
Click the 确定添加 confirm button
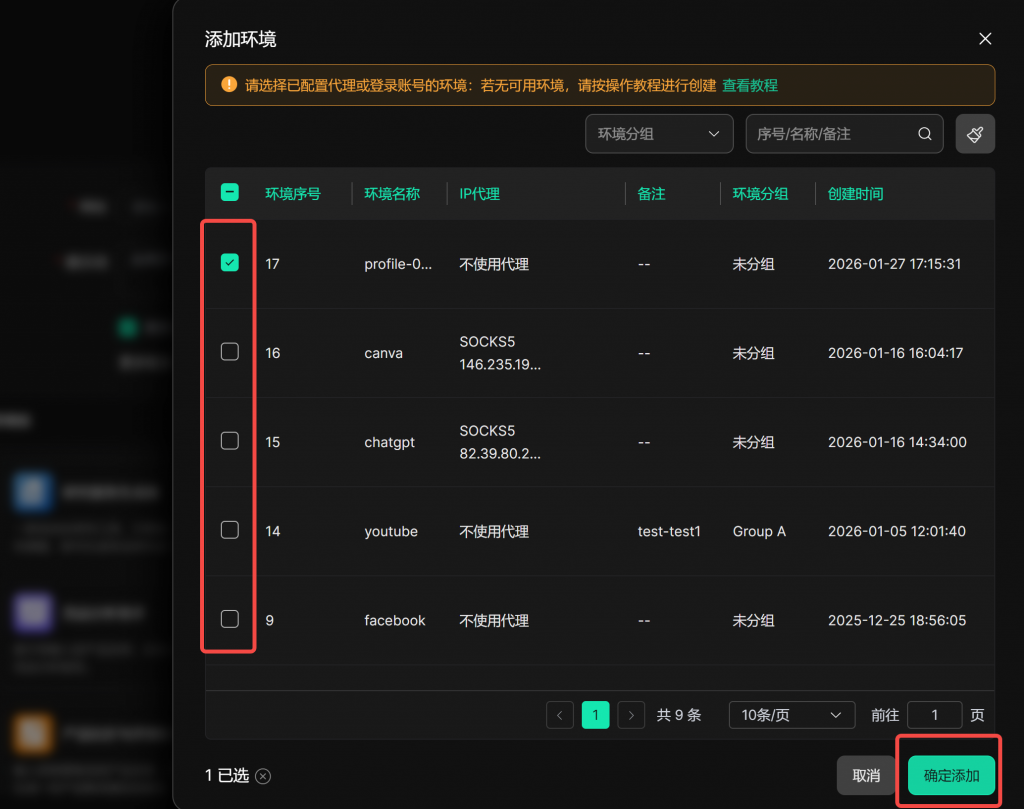click(x=951, y=775)
